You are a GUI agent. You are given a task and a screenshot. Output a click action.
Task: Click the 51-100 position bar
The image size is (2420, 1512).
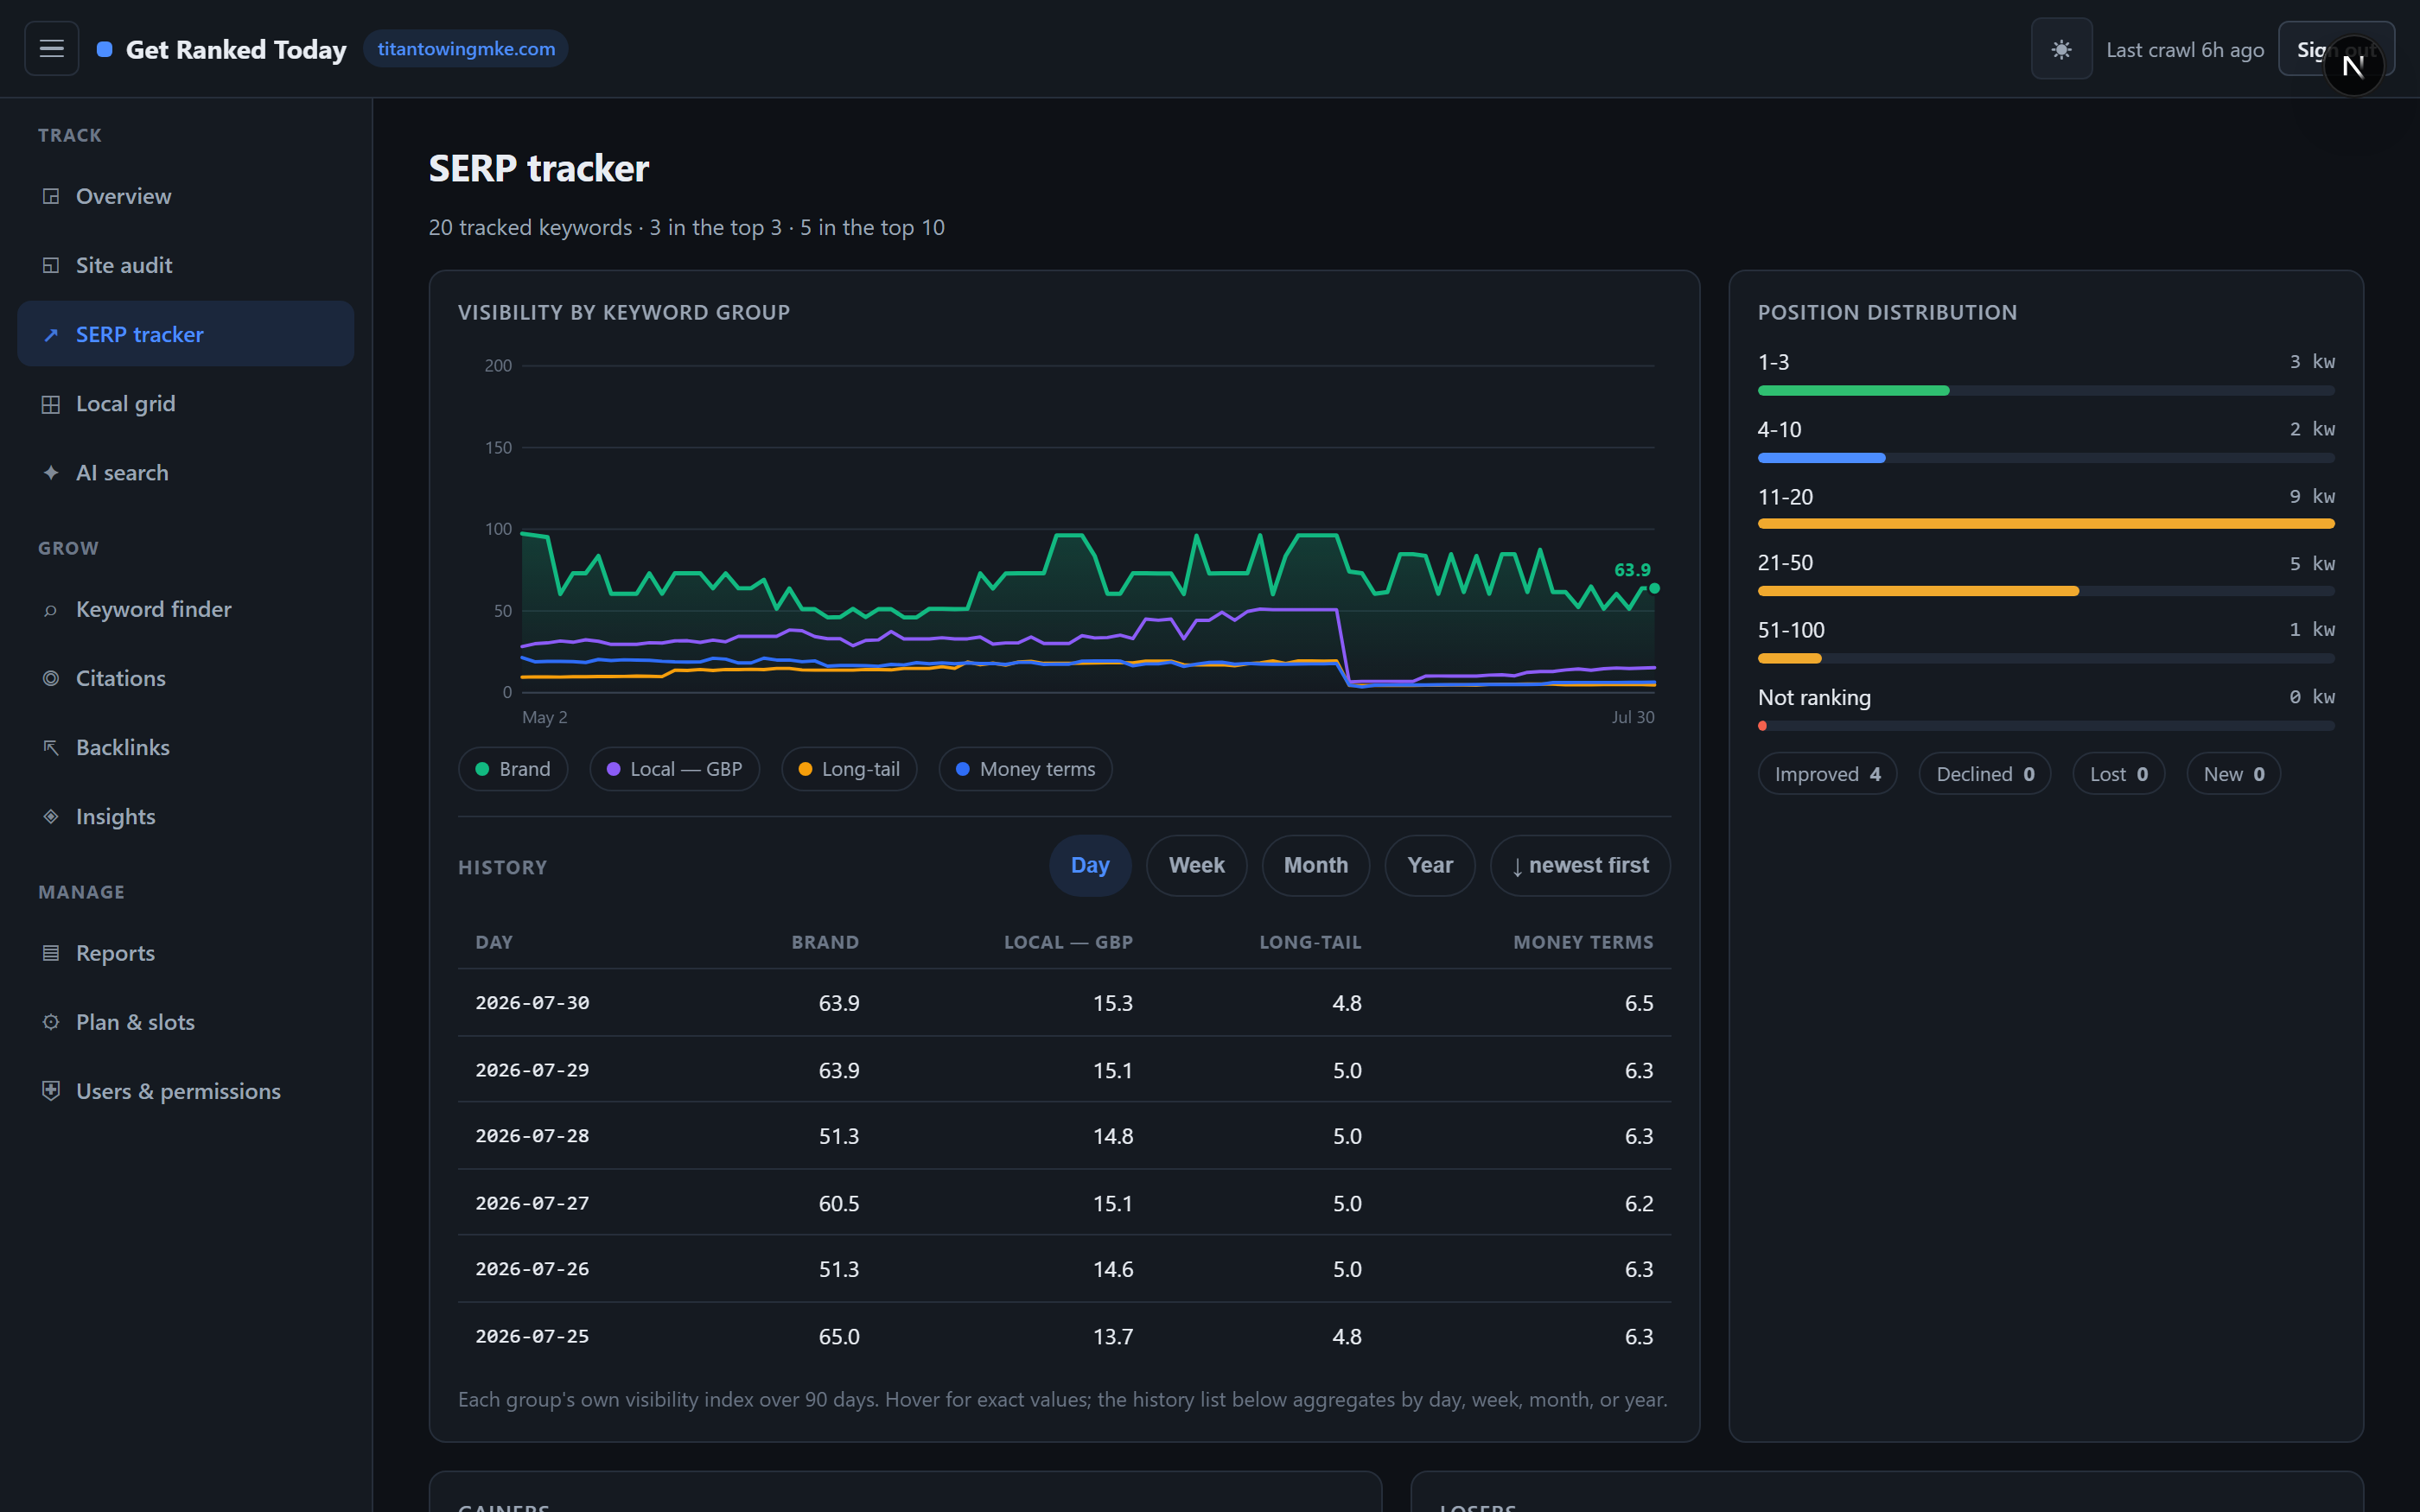coord(1790,658)
